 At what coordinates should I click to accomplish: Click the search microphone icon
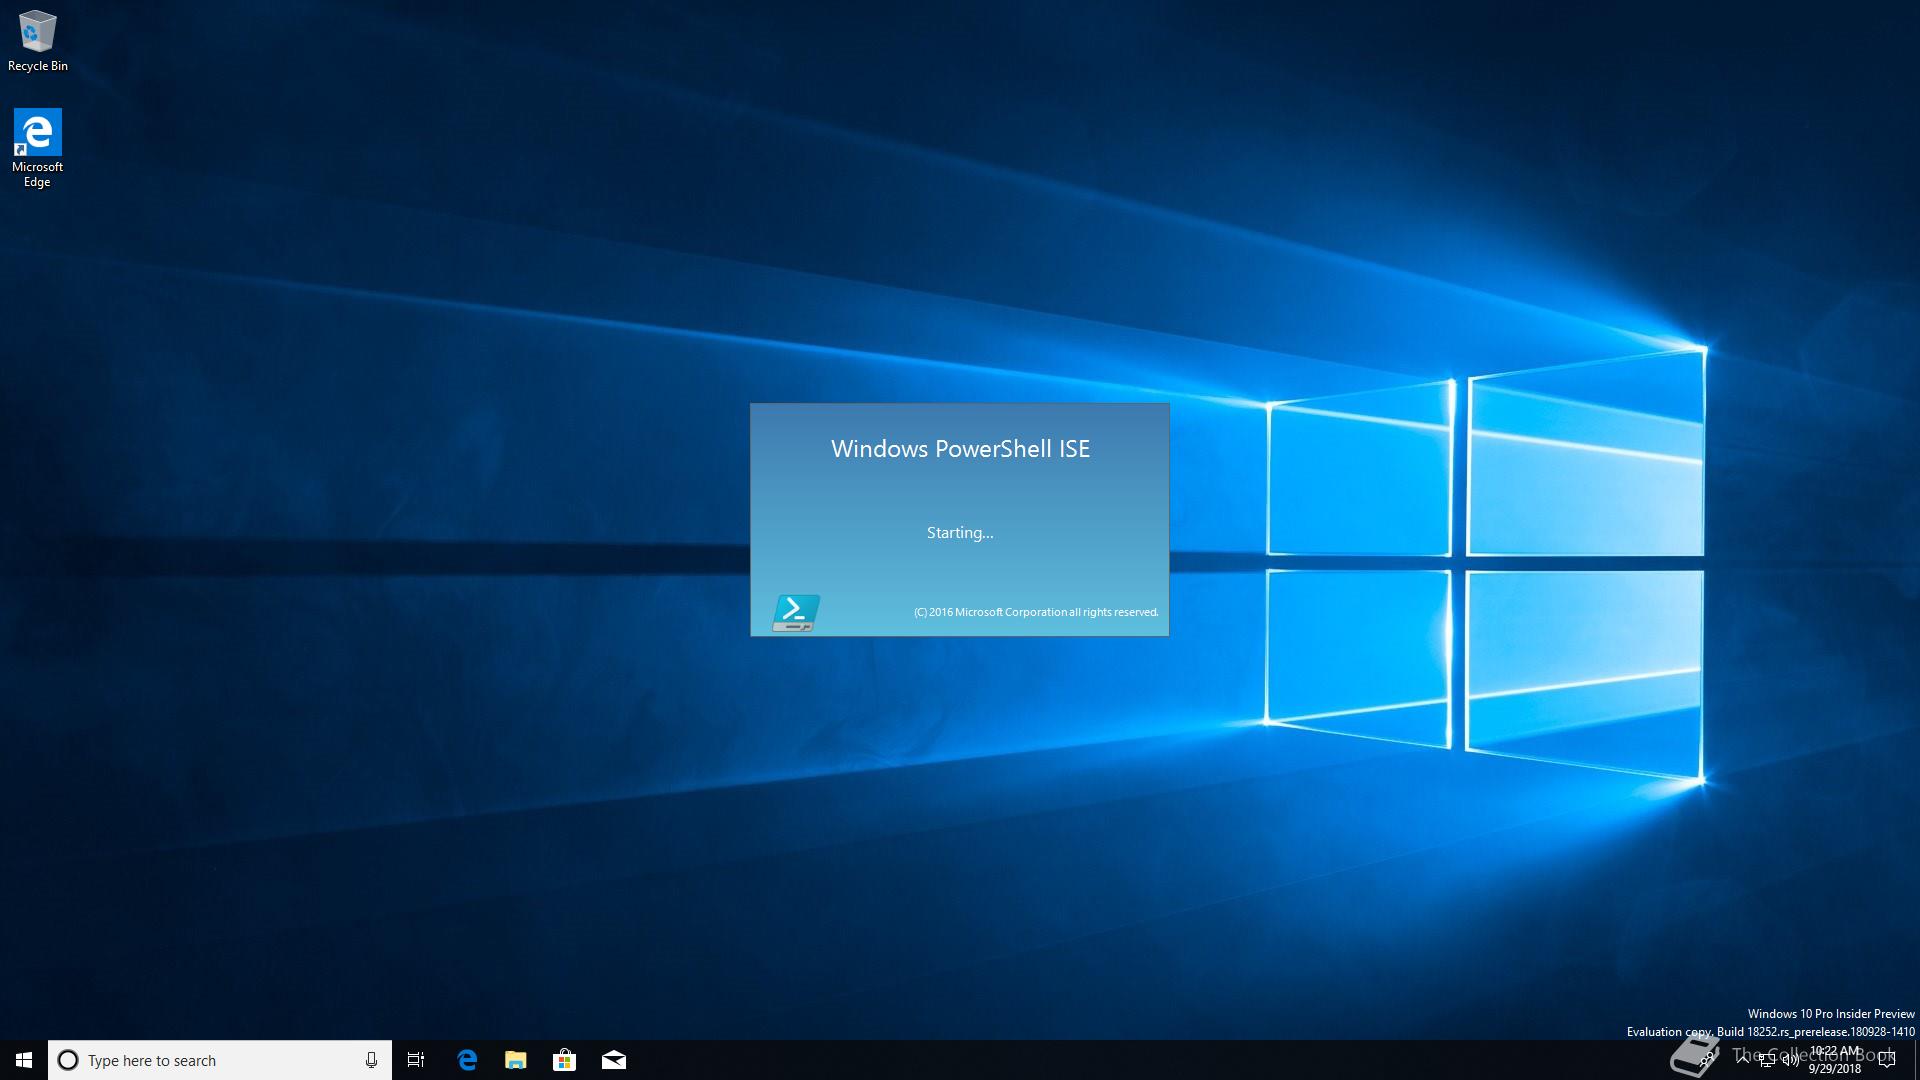[x=371, y=1060]
